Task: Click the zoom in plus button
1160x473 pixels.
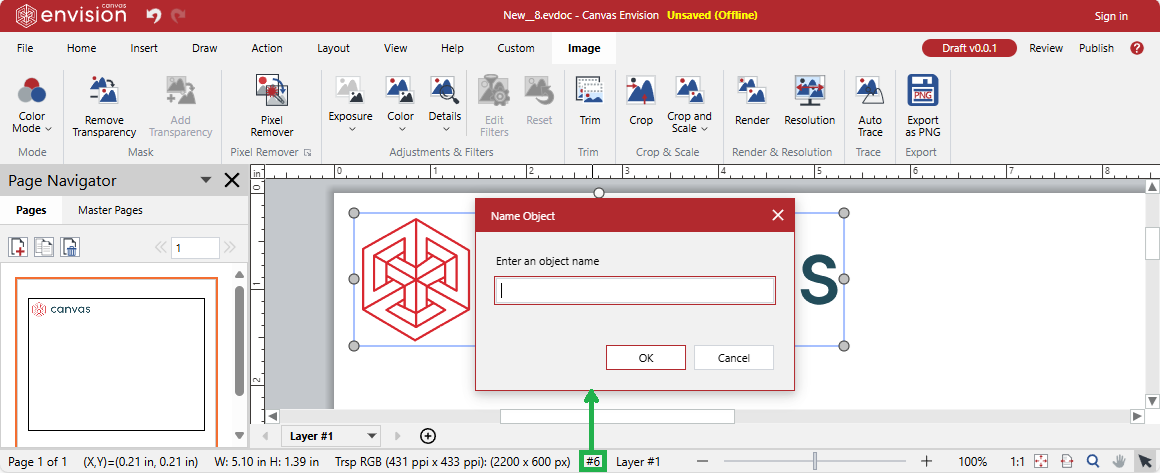Action: click(x=926, y=461)
